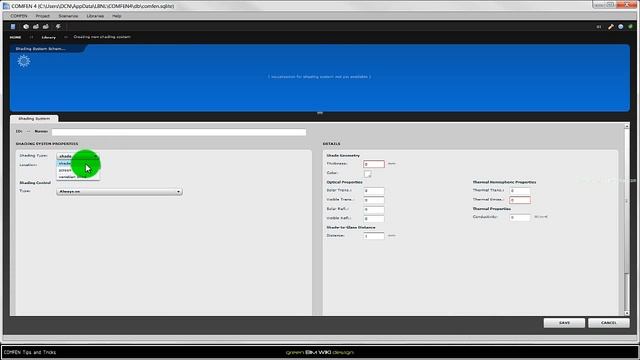
Task: Select the Shading System tab
Action: [x=34, y=118]
